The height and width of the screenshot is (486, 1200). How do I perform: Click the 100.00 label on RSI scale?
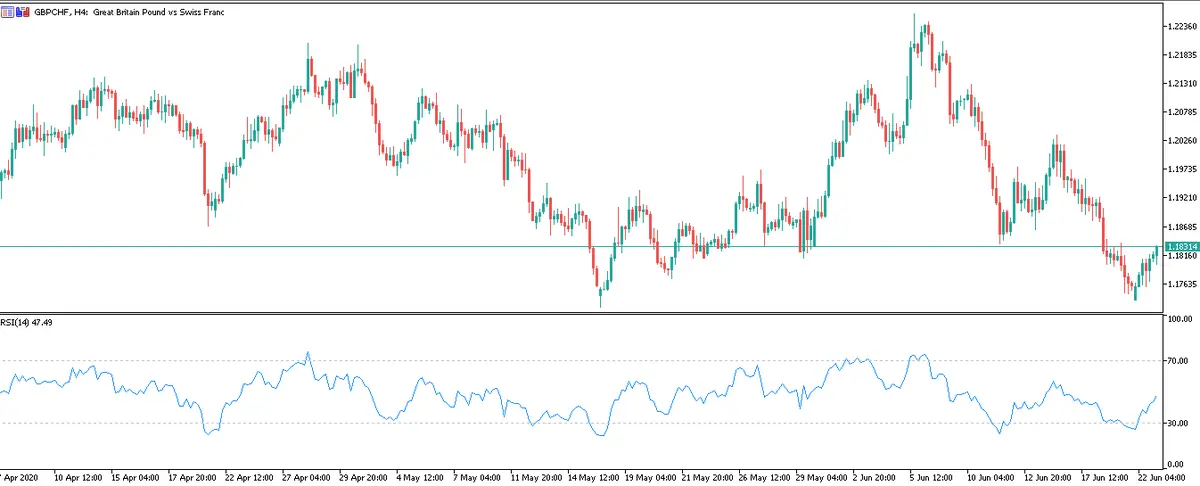(x=1181, y=319)
